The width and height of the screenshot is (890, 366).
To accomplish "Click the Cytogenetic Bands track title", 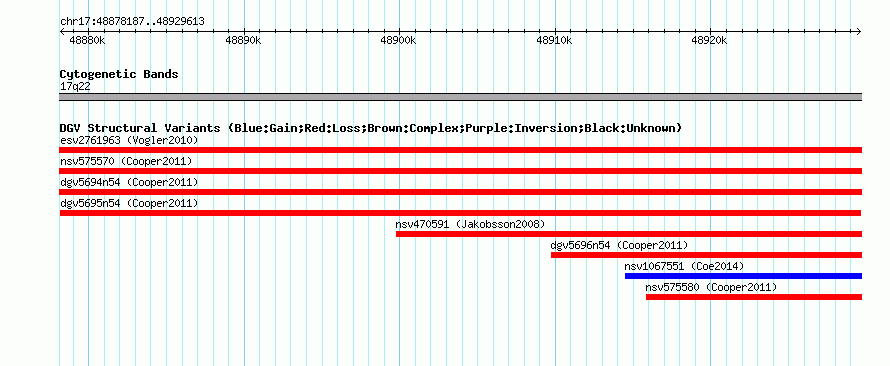I will 119,74.
